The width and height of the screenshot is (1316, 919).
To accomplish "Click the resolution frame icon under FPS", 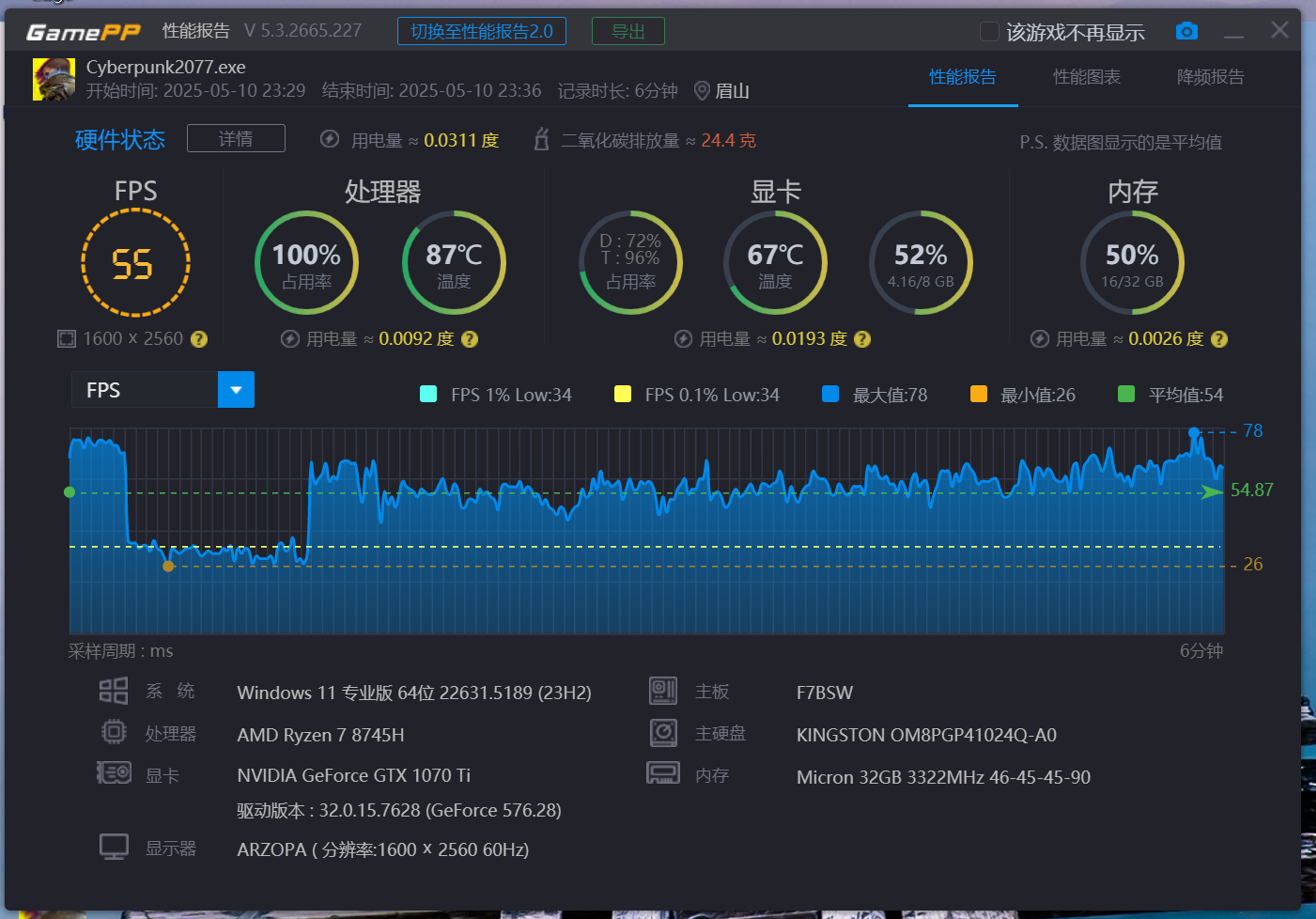I will [66, 339].
